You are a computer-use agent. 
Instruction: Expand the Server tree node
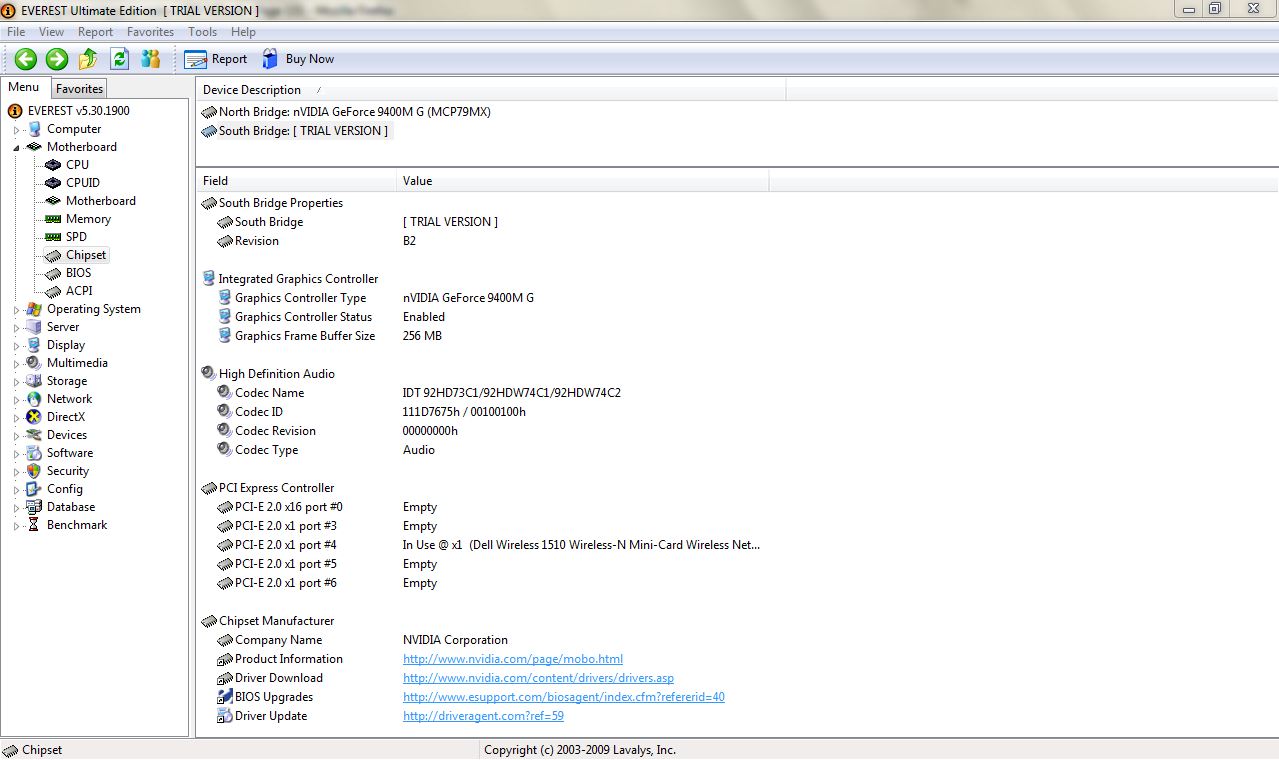(17, 328)
